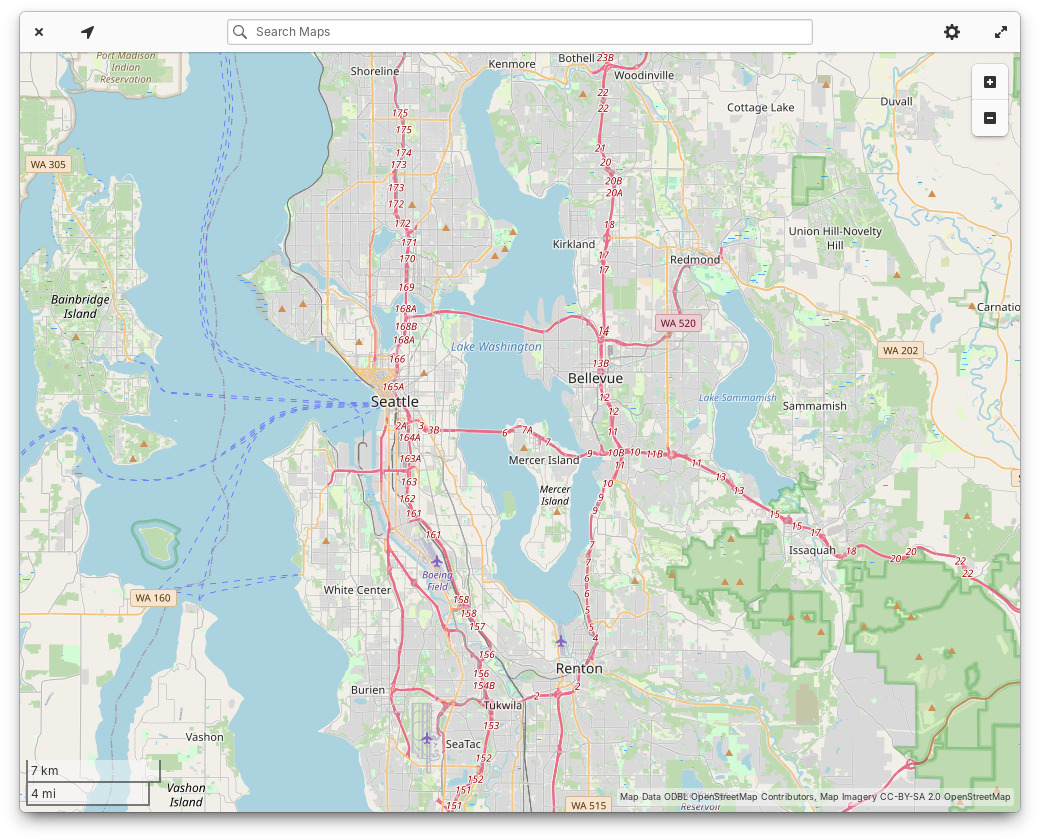Click the WA 520 highway shield
1040x840 pixels.
tap(677, 323)
